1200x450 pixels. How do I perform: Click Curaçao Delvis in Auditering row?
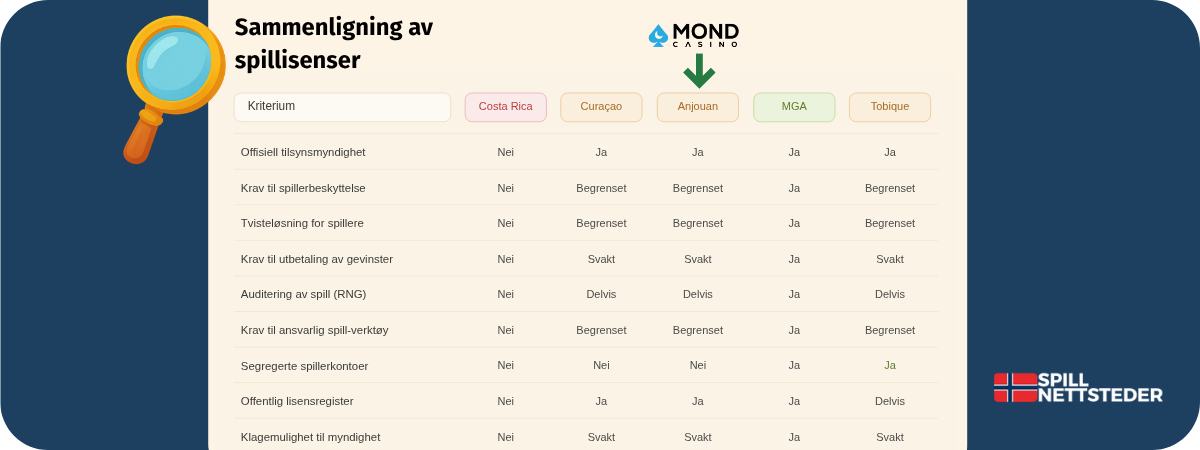pyautogui.click(x=601, y=294)
